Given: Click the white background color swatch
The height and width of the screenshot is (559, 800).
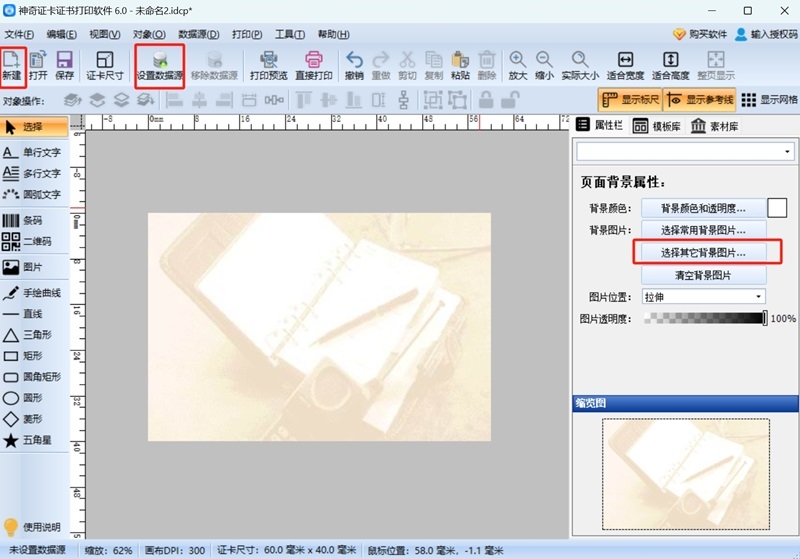Looking at the screenshot, I should coord(777,208).
